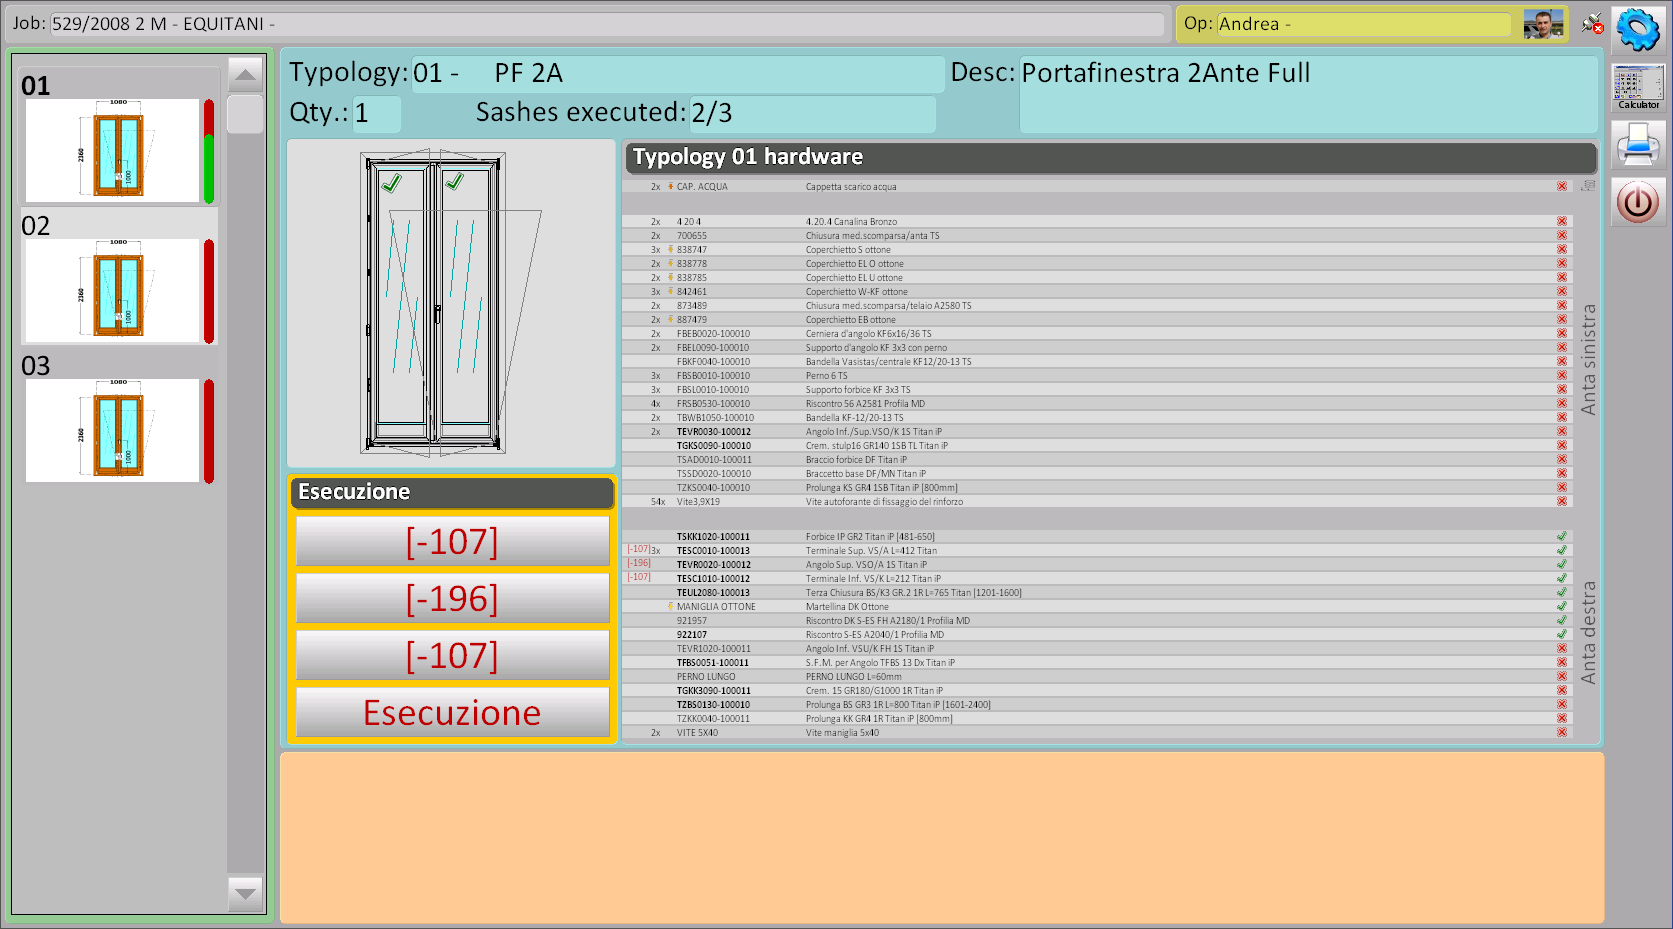This screenshot has height=929, width=1673.
Task: Click the Job field 529/2008 2 M
Action: [606, 24]
